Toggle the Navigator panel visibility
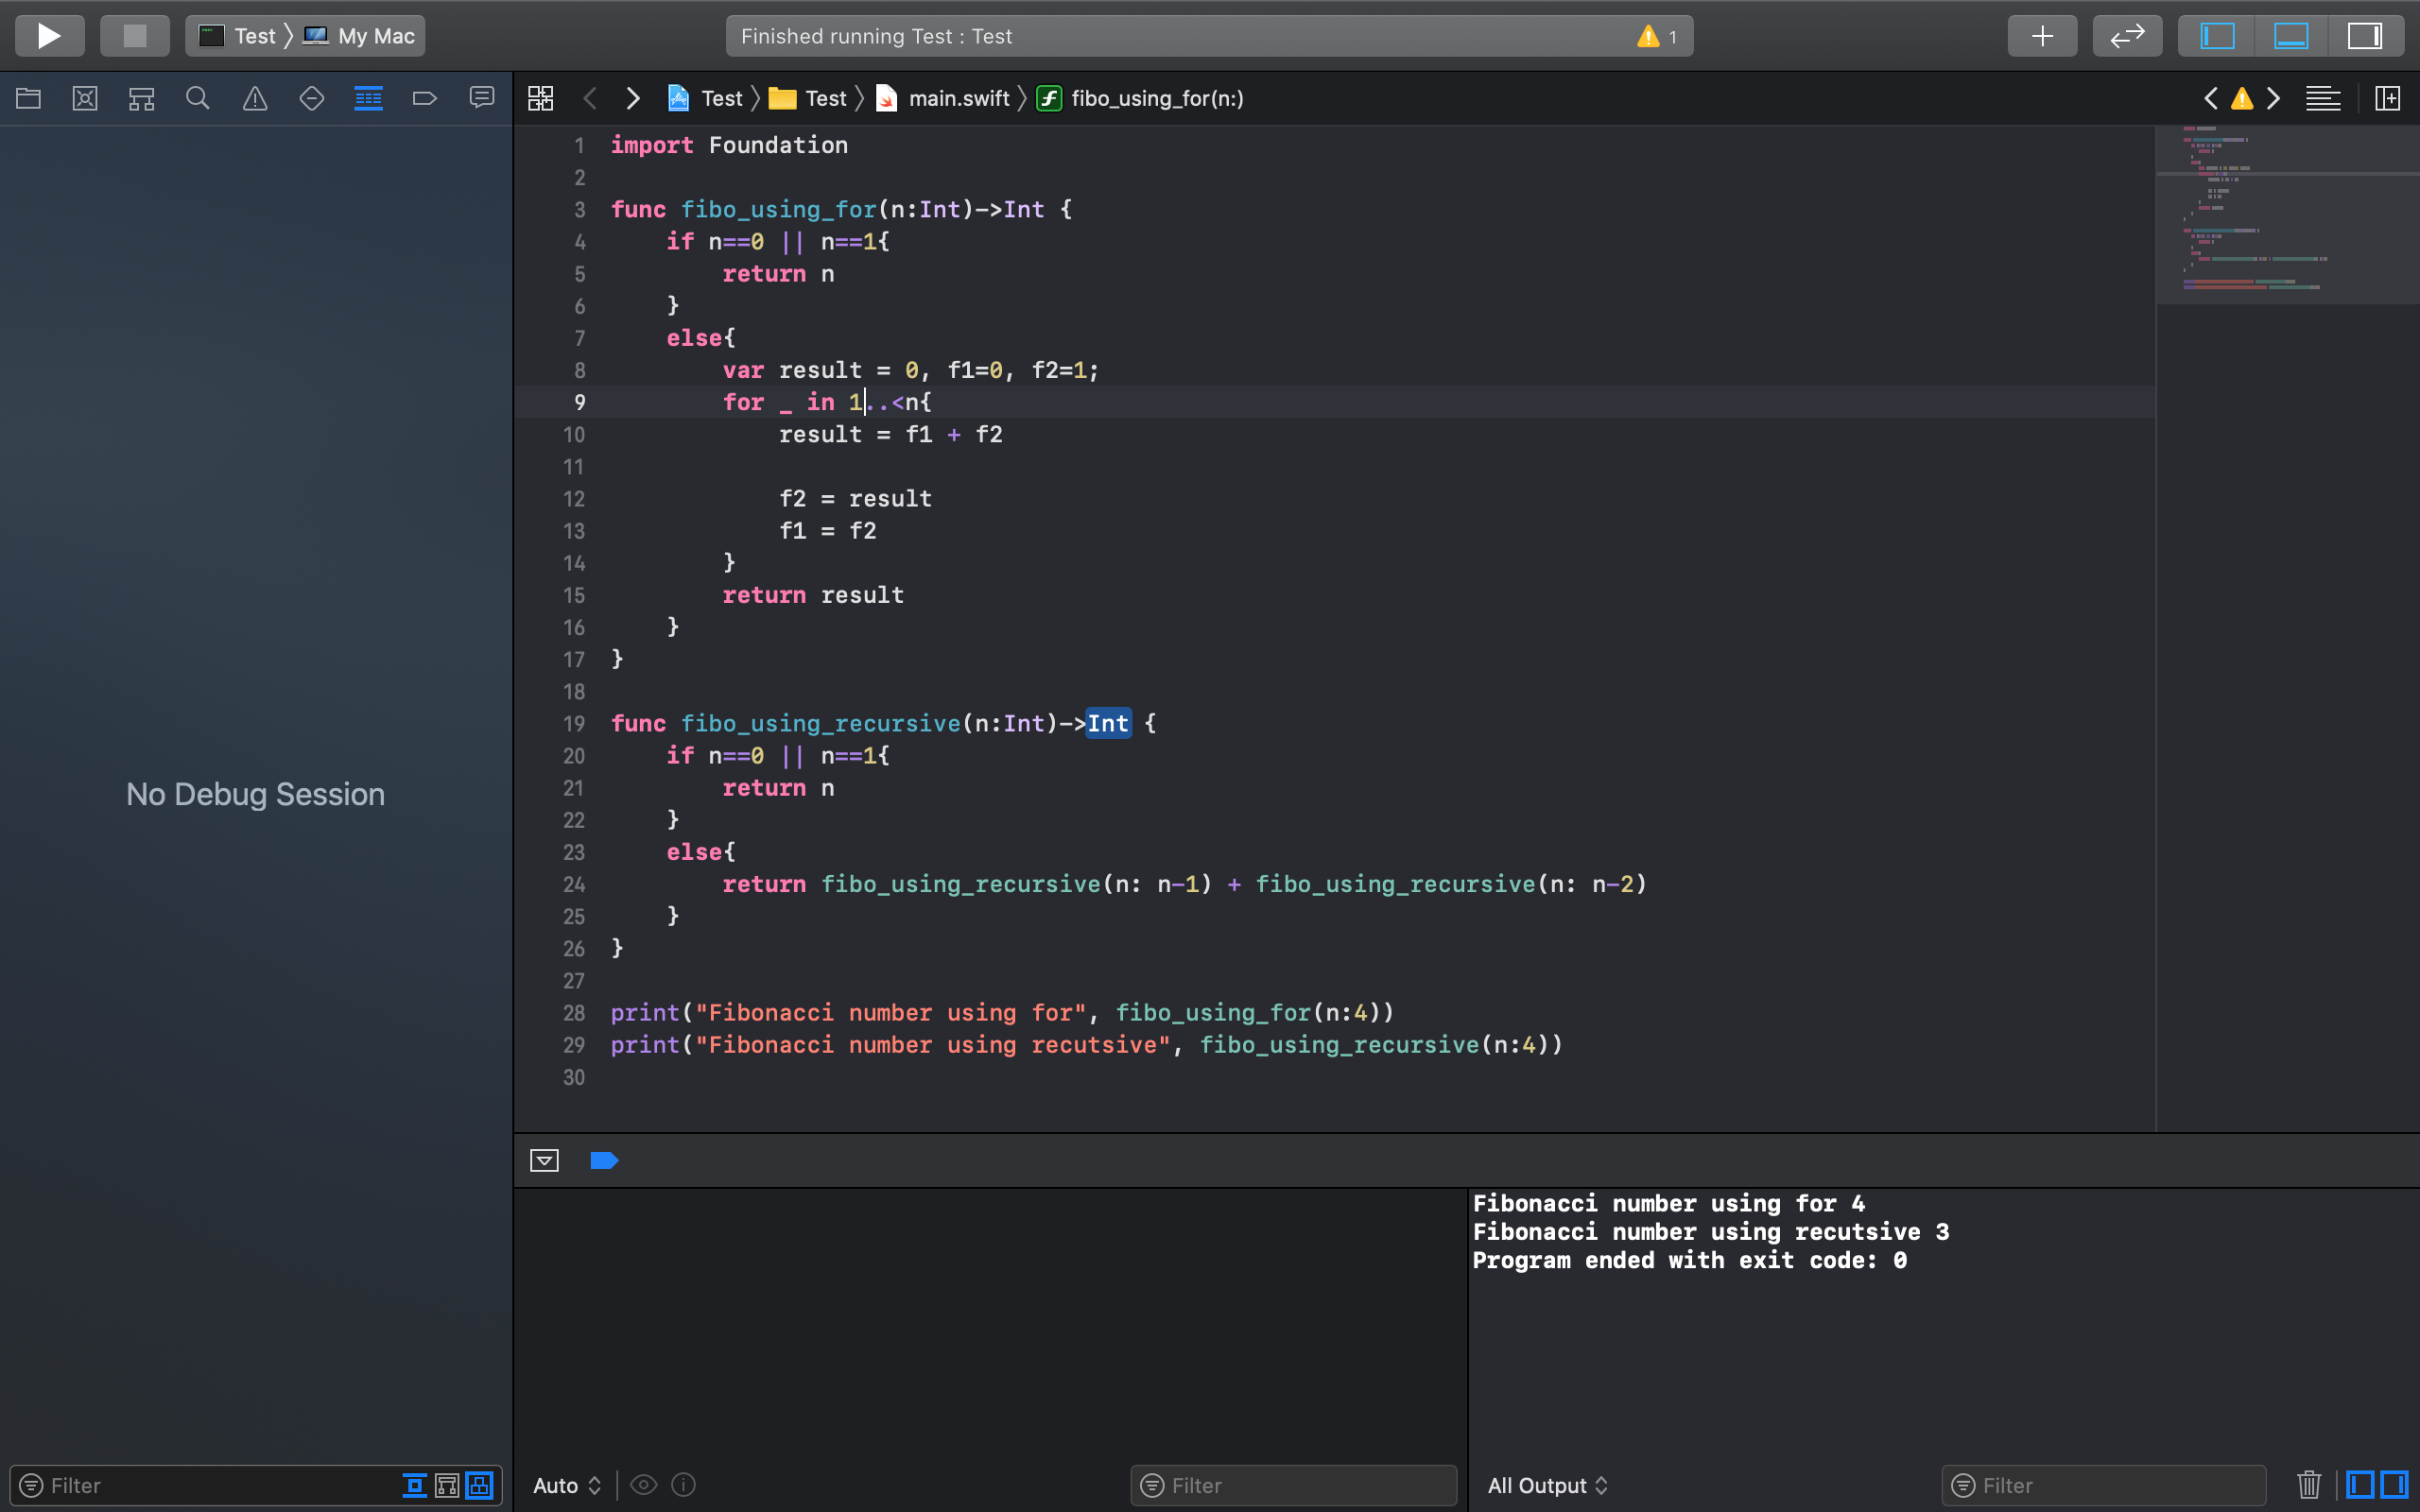The width and height of the screenshot is (2420, 1512). pos(2217,36)
